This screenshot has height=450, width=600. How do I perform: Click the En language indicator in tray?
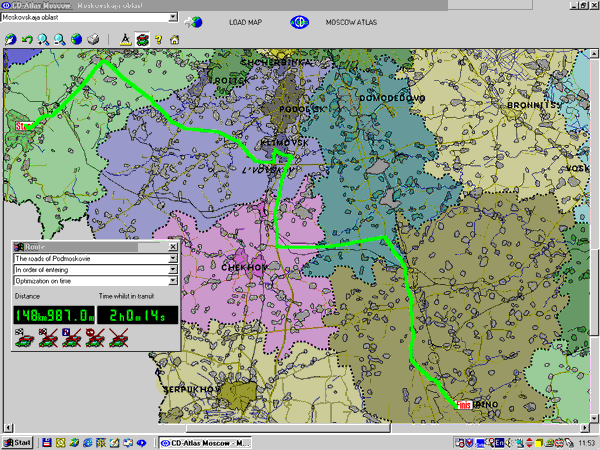point(499,443)
